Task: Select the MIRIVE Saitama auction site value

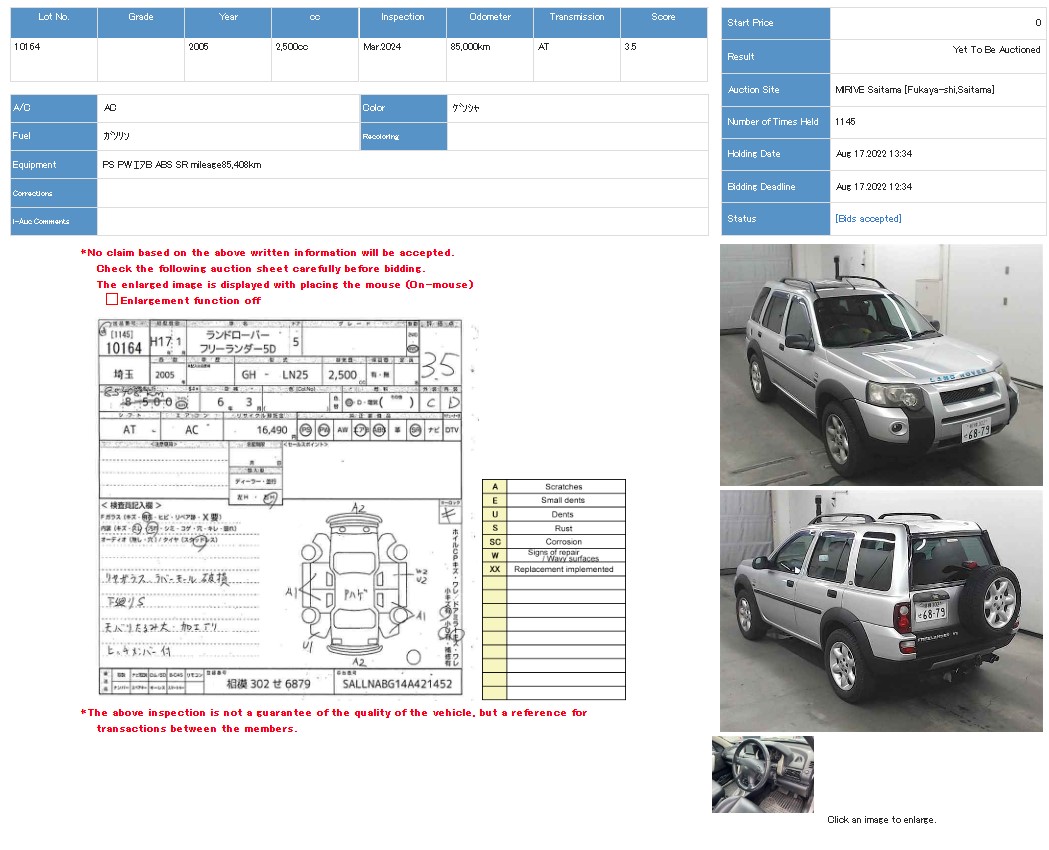Action: [915, 90]
